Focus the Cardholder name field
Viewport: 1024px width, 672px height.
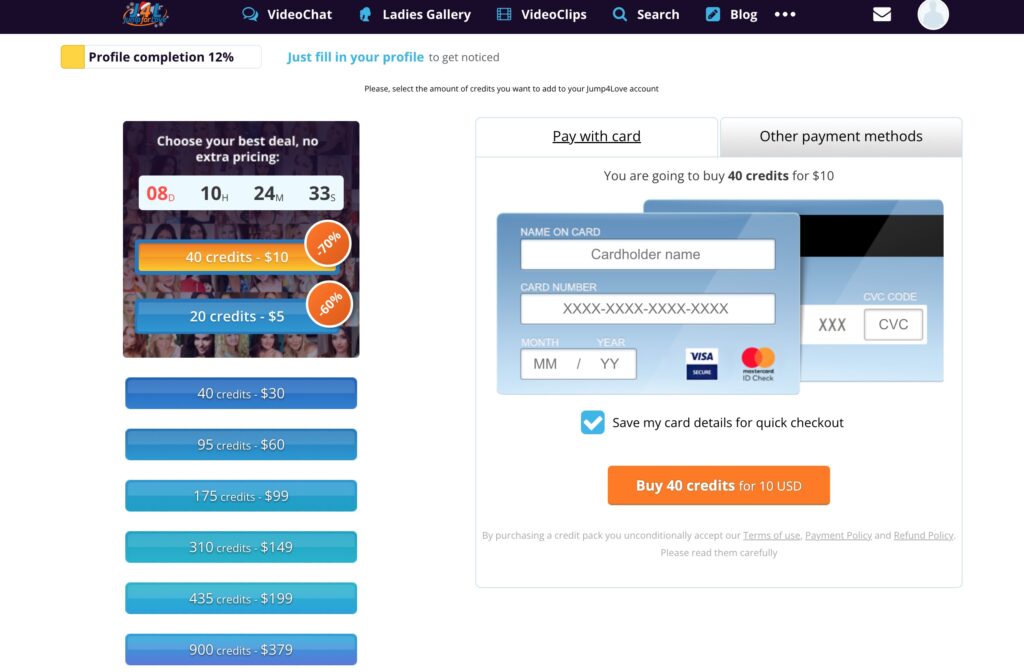click(647, 255)
